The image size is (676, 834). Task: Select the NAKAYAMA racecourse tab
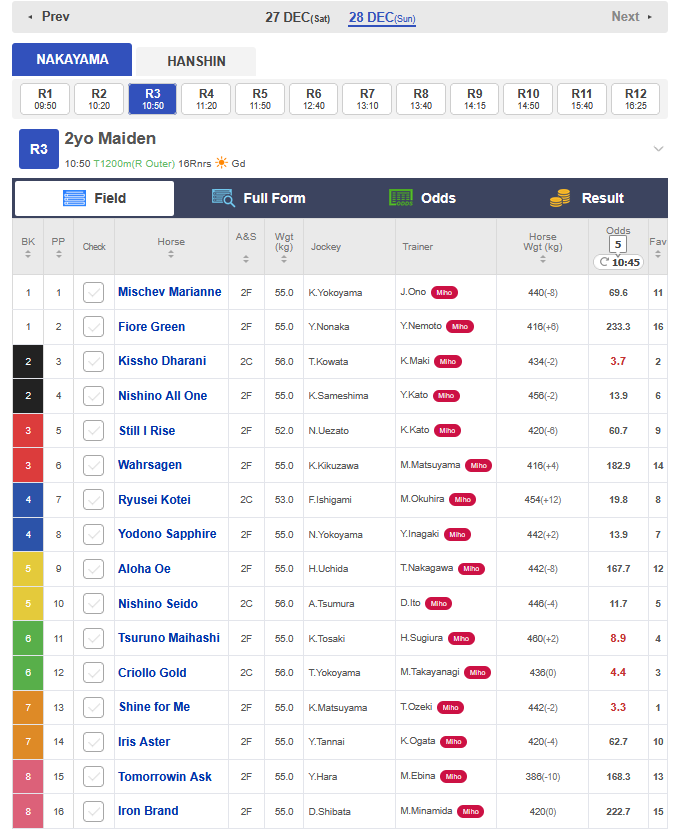pos(72,60)
